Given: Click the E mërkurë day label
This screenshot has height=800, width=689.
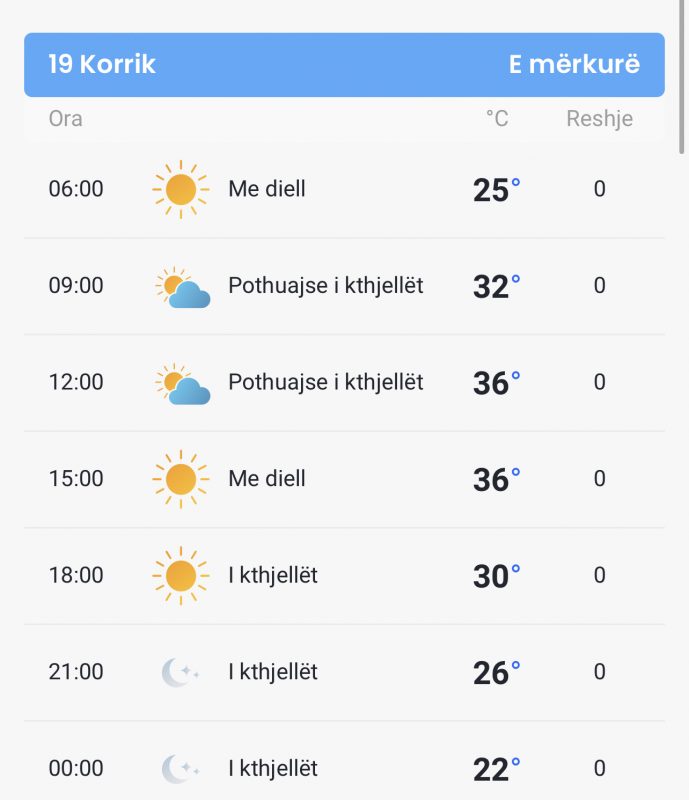Looking at the screenshot, I should click(574, 64).
